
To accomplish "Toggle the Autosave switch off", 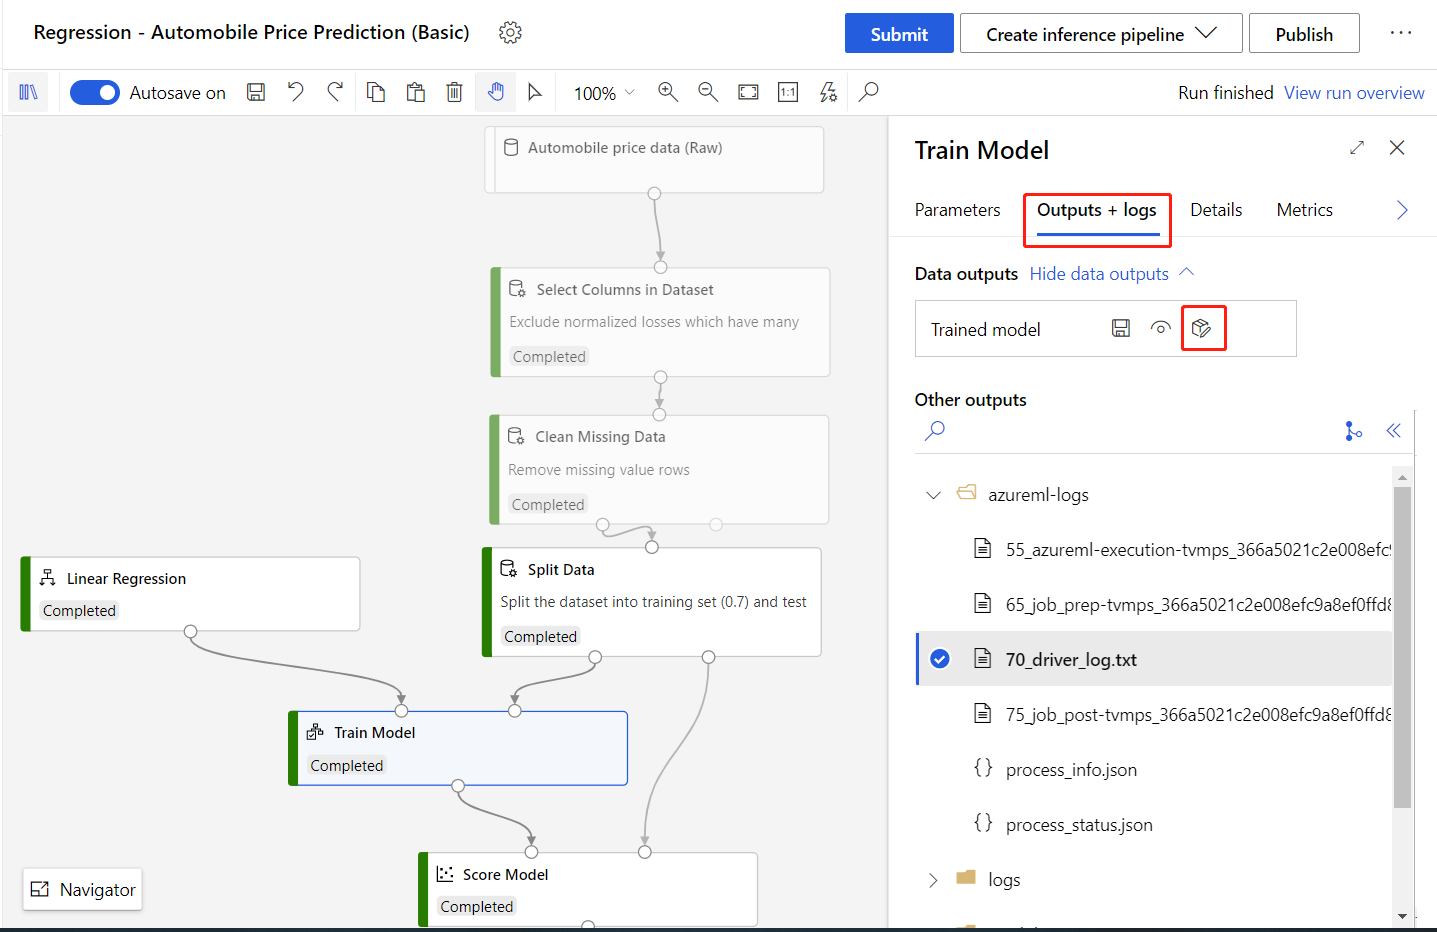I will pyautogui.click(x=95, y=92).
